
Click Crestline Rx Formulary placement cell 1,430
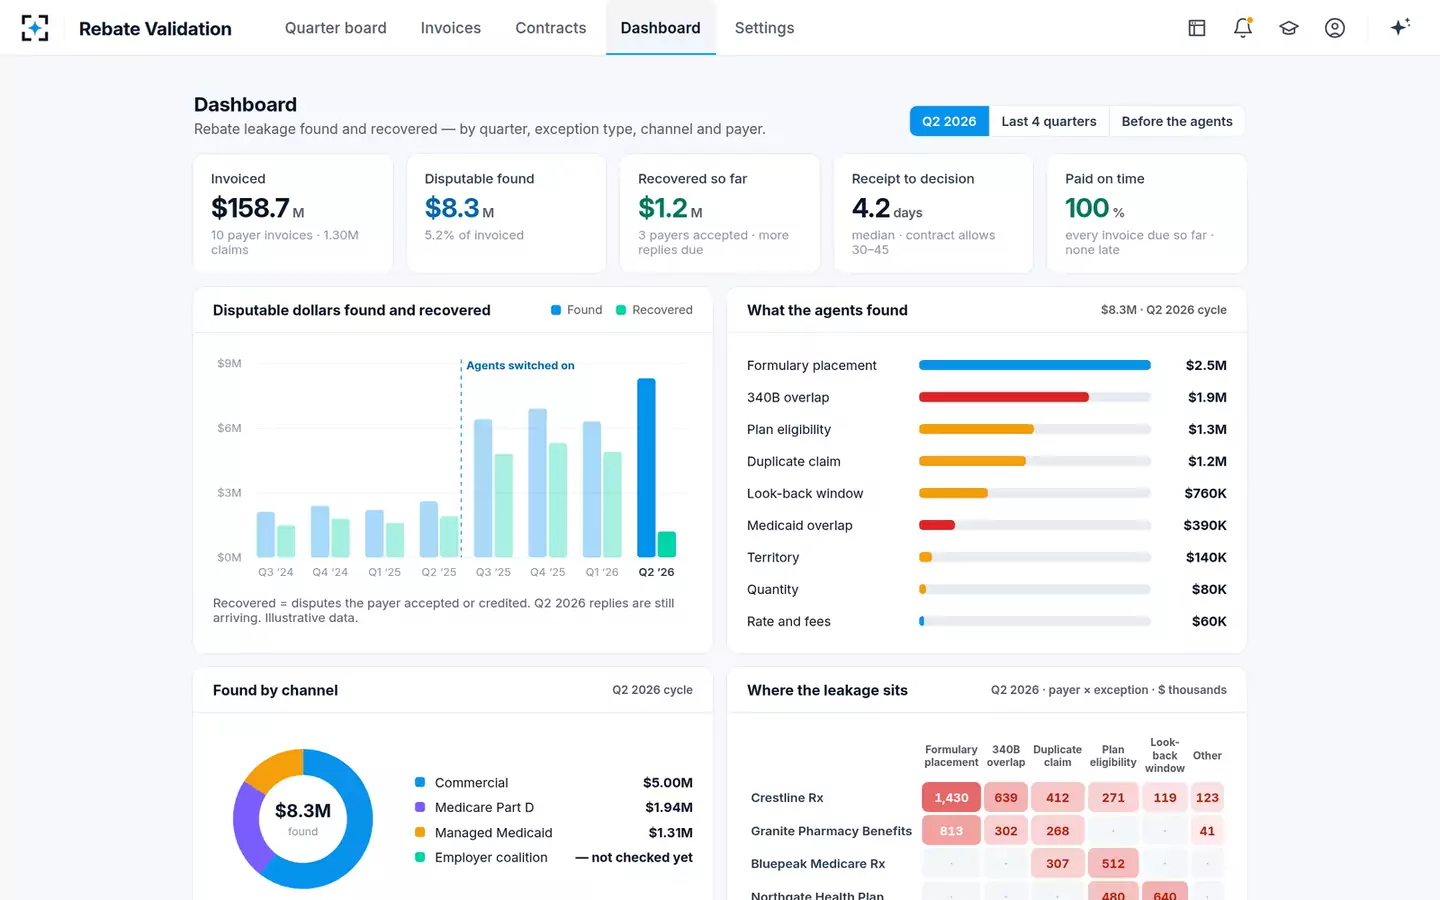click(951, 798)
